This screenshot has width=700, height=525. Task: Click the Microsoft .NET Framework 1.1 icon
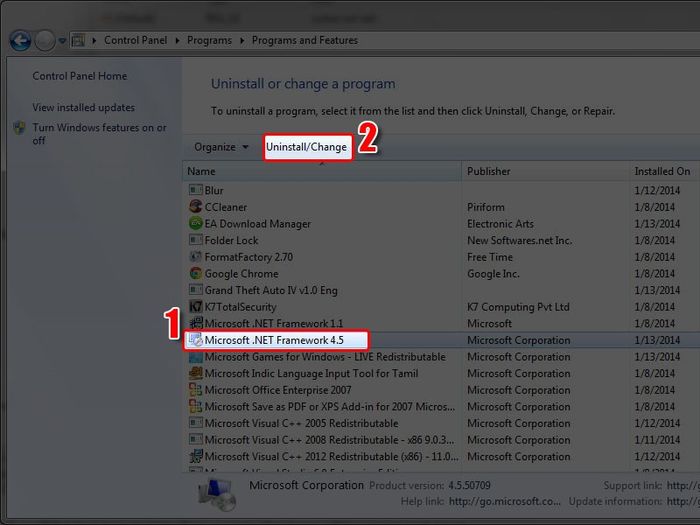196,323
